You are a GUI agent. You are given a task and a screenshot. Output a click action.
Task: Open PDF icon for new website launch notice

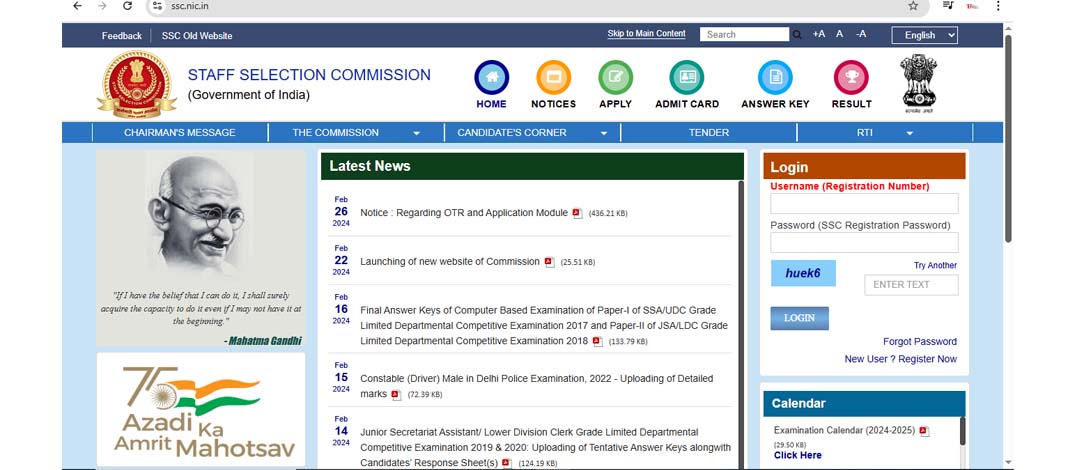point(549,262)
